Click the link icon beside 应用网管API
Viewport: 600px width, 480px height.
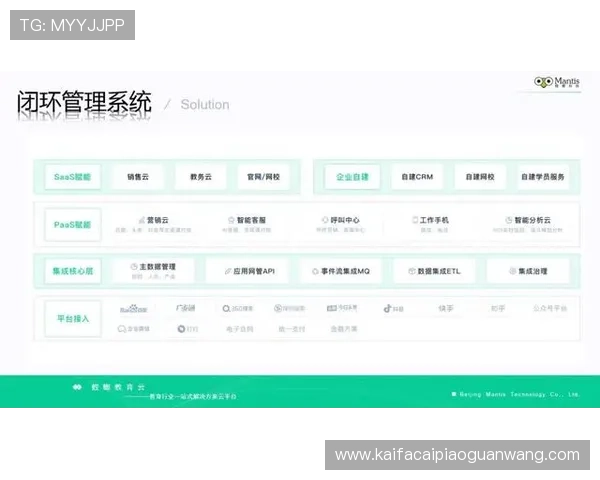(x=228, y=271)
